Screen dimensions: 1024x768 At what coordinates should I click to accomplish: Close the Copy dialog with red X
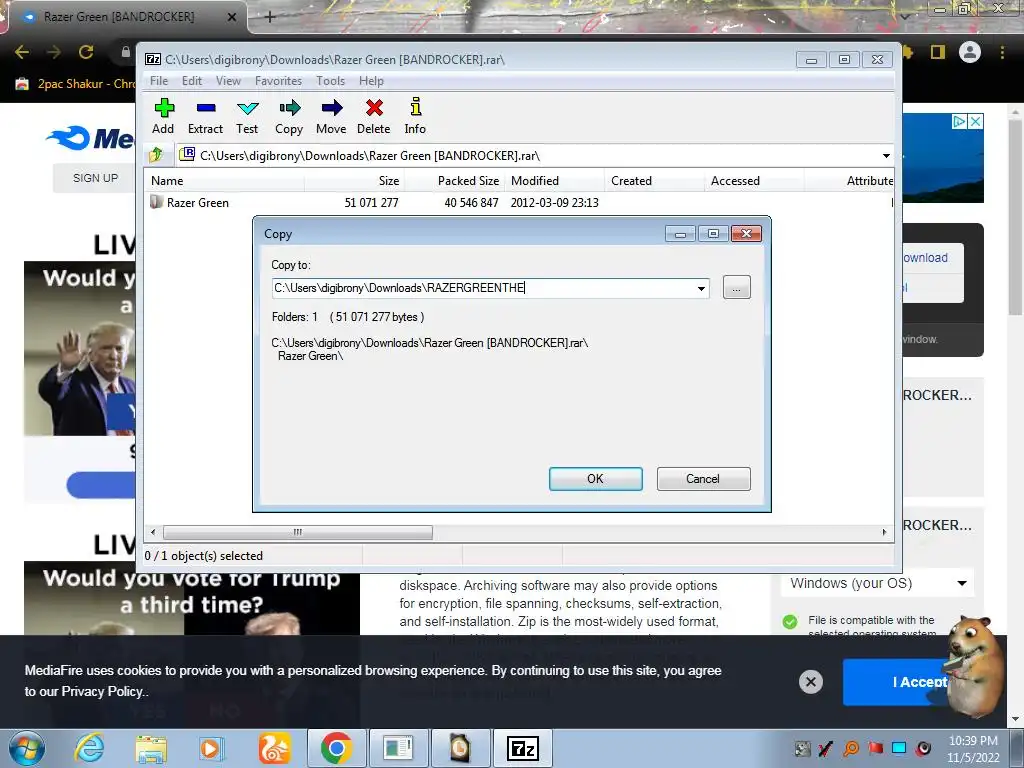[746, 234]
